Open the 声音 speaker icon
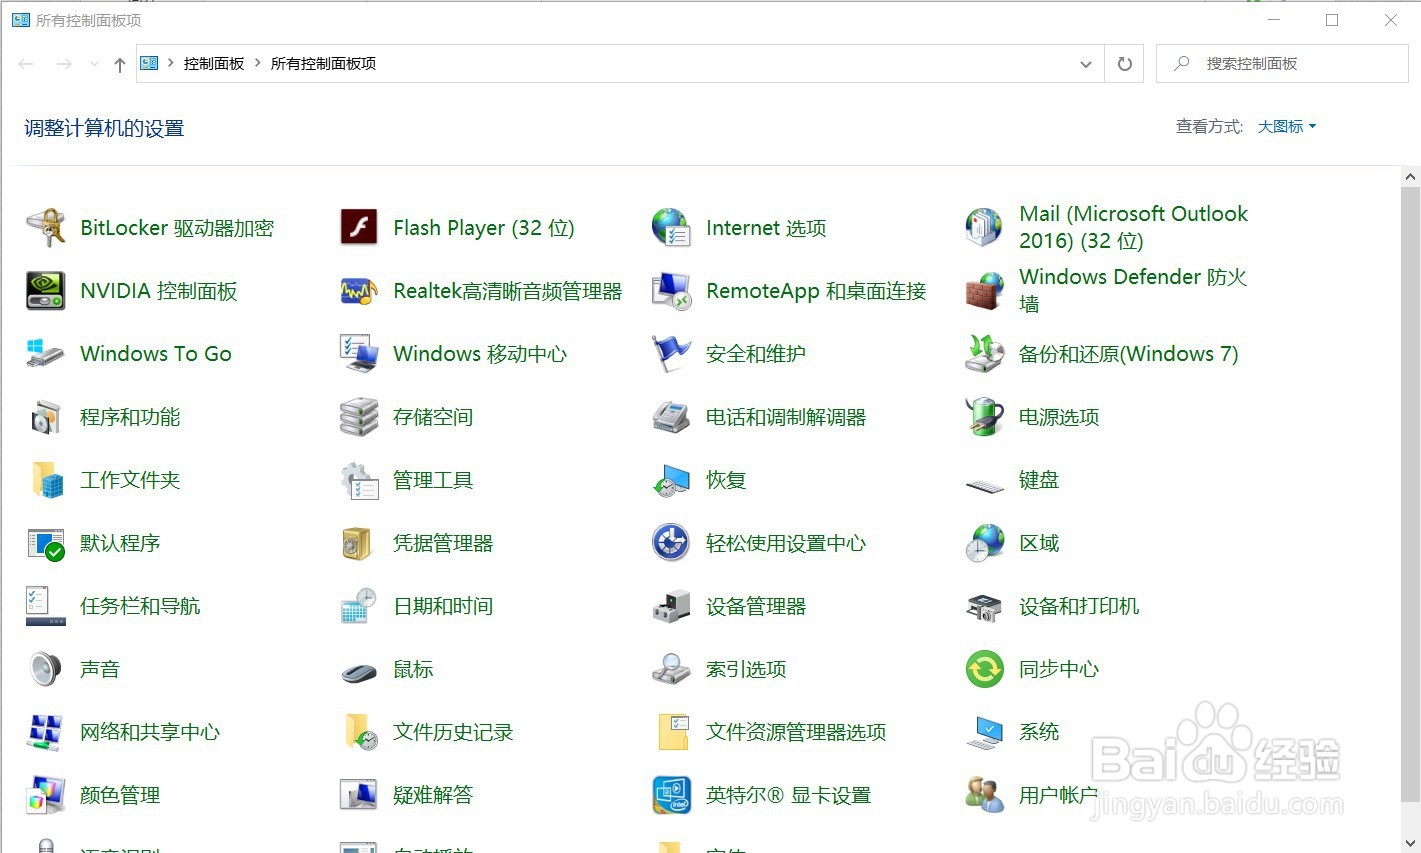 click(x=46, y=669)
